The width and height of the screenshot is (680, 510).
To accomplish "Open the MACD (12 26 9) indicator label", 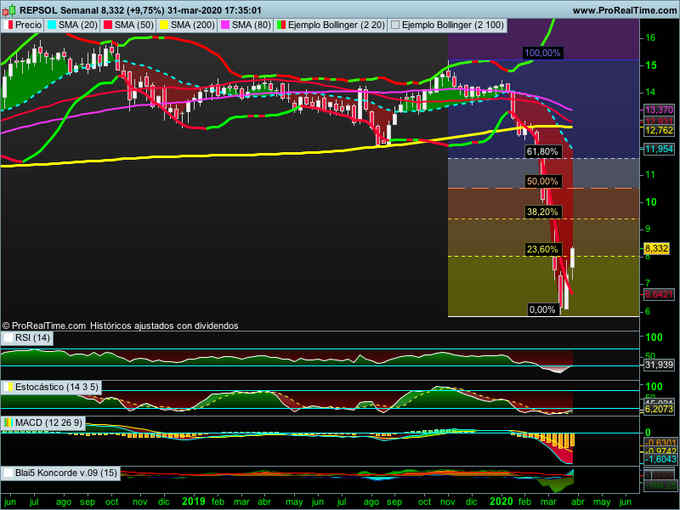I will (x=42, y=423).
